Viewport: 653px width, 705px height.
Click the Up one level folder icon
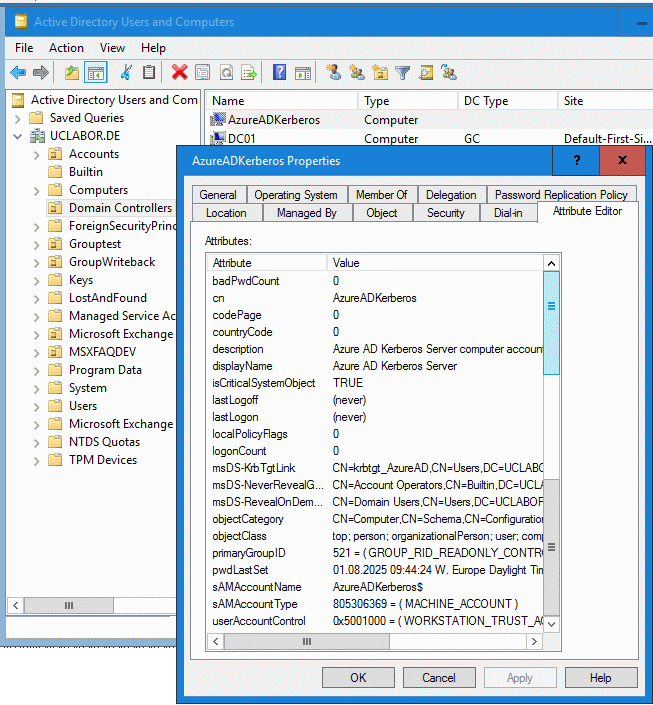[x=72, y=72]
